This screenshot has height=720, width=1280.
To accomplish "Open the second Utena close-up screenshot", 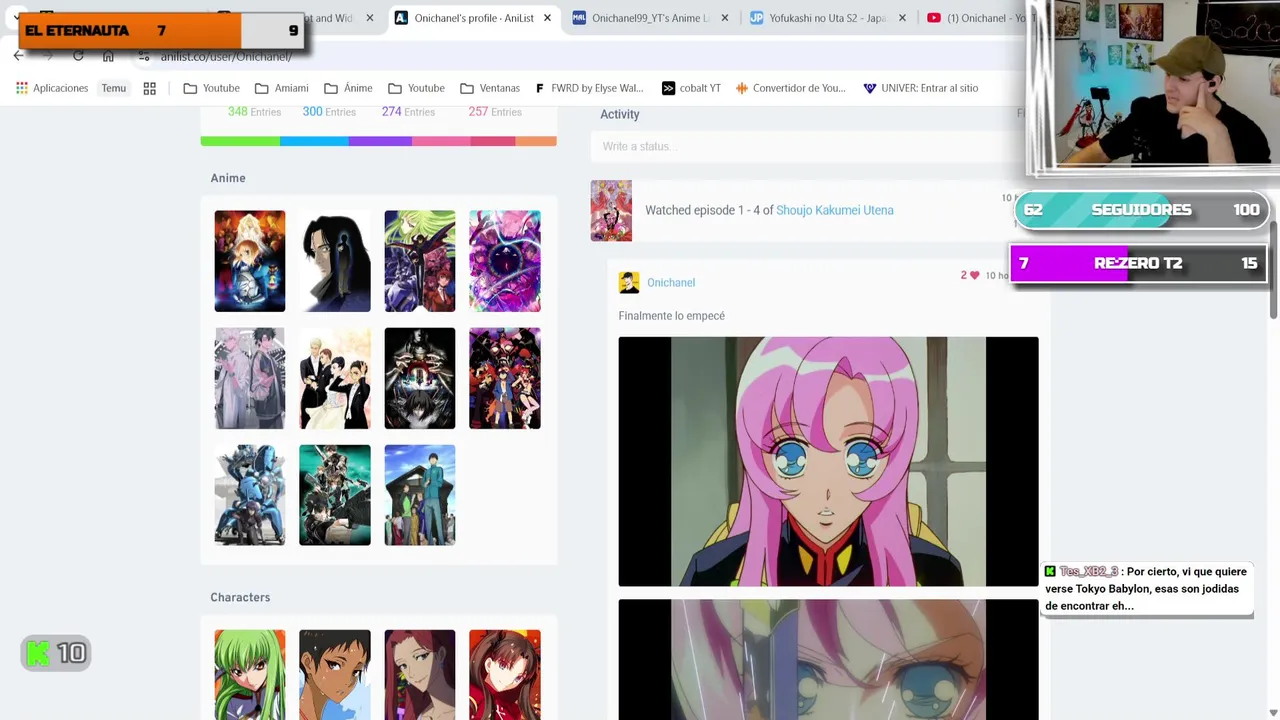I will click(x=828, y=660).
